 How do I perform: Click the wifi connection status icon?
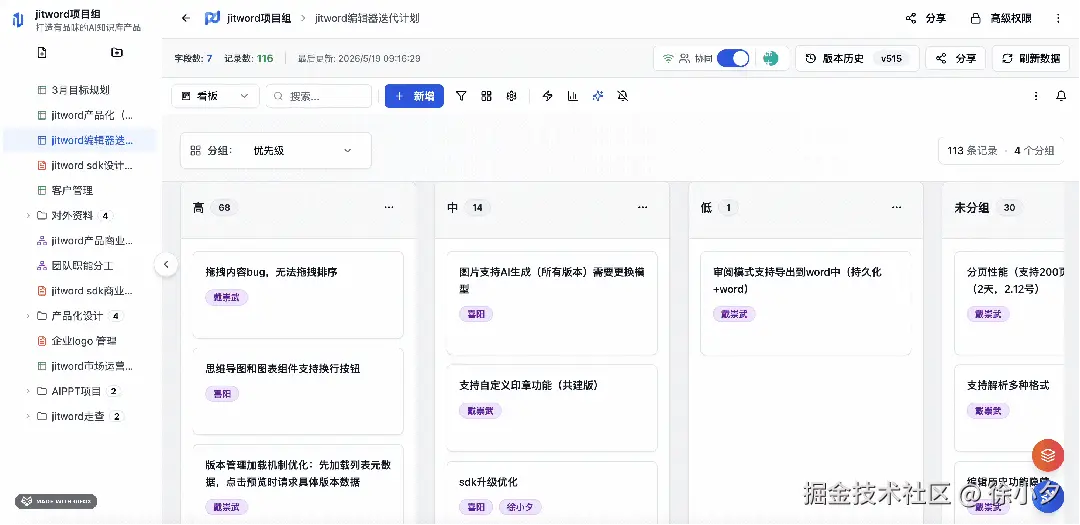[x=667, y=59]
